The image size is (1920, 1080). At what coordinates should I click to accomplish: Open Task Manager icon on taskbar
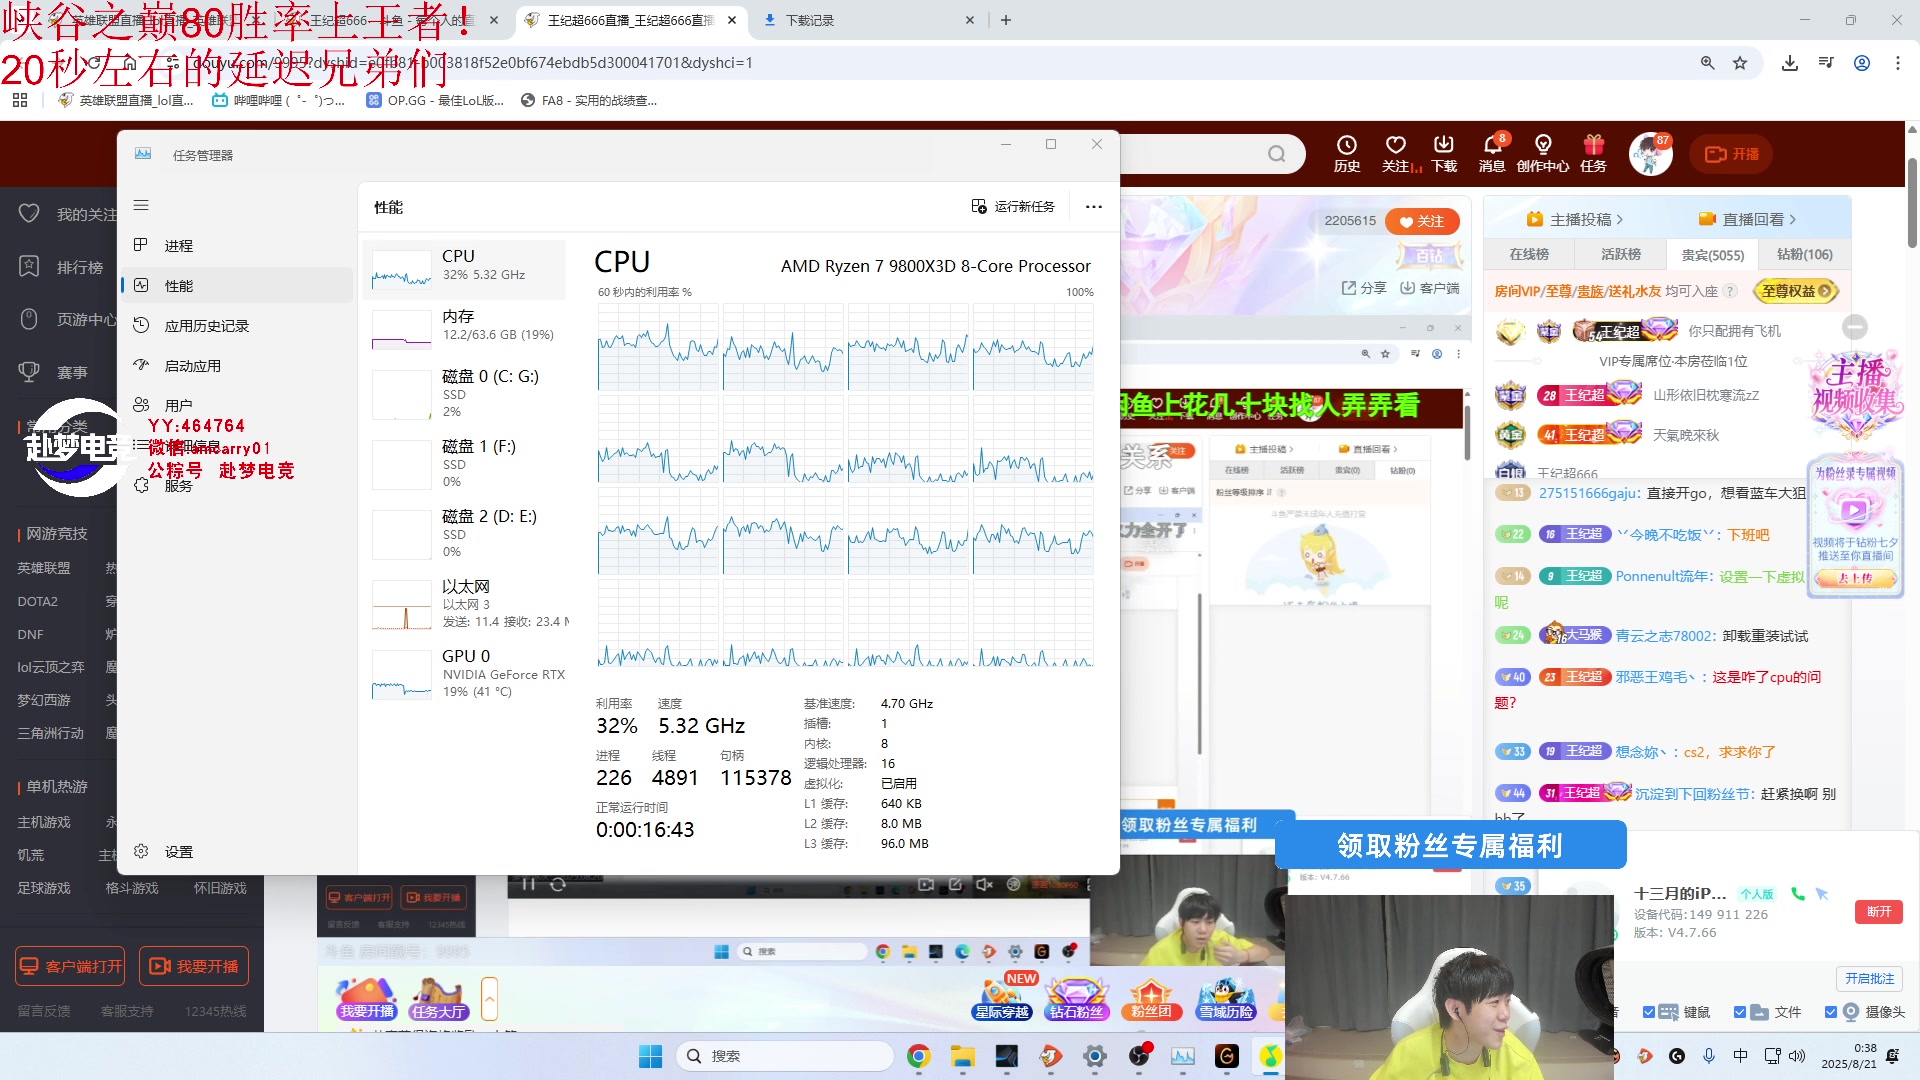pyautogui.click(x=1183, y=1056)
